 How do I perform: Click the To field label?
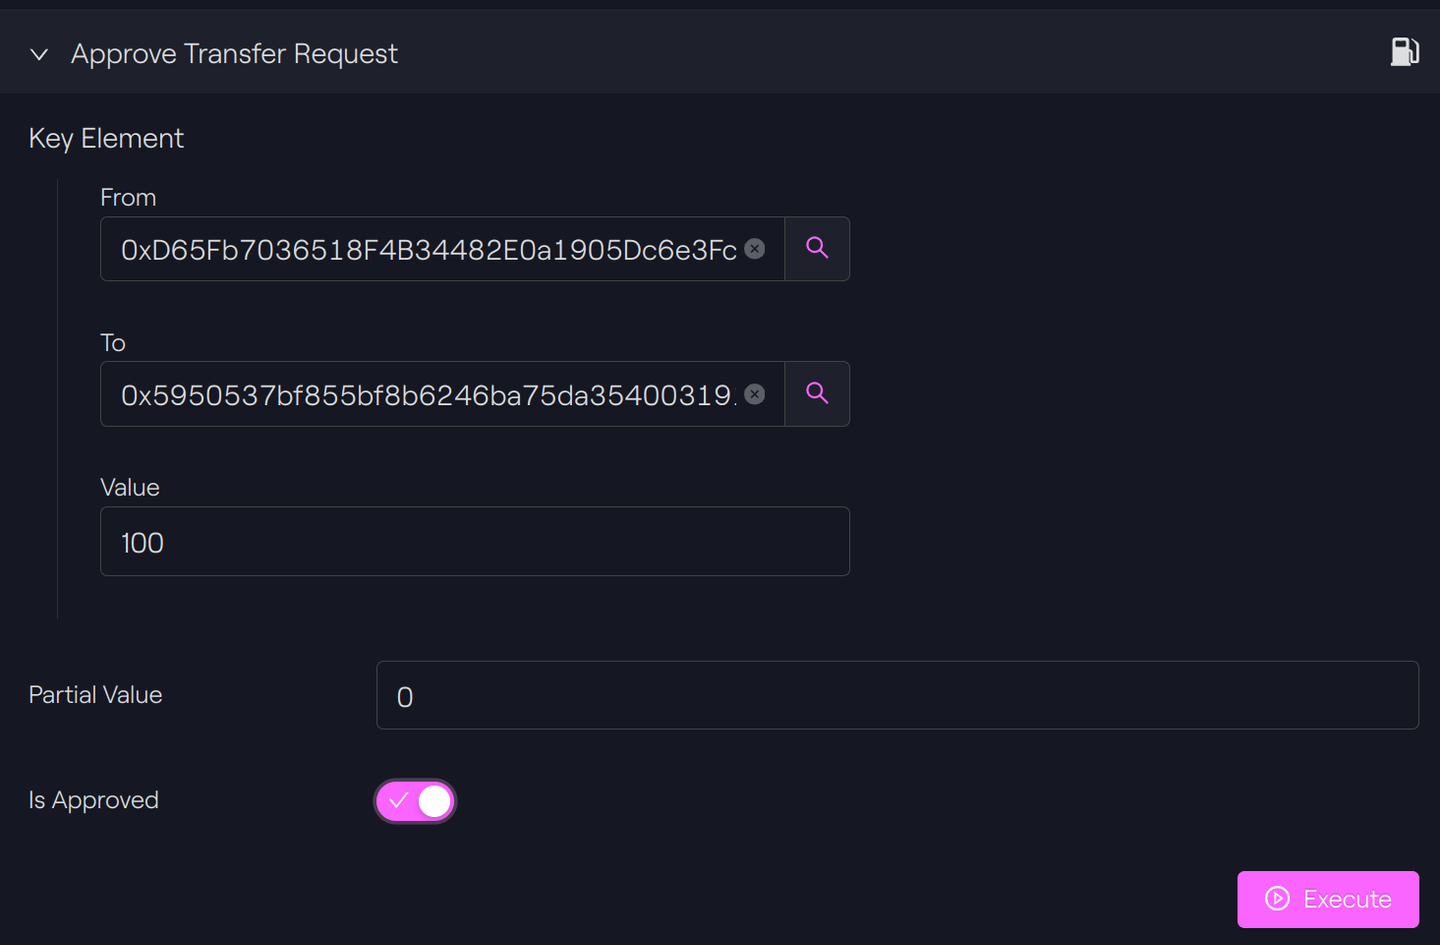(x=113, y=343)
